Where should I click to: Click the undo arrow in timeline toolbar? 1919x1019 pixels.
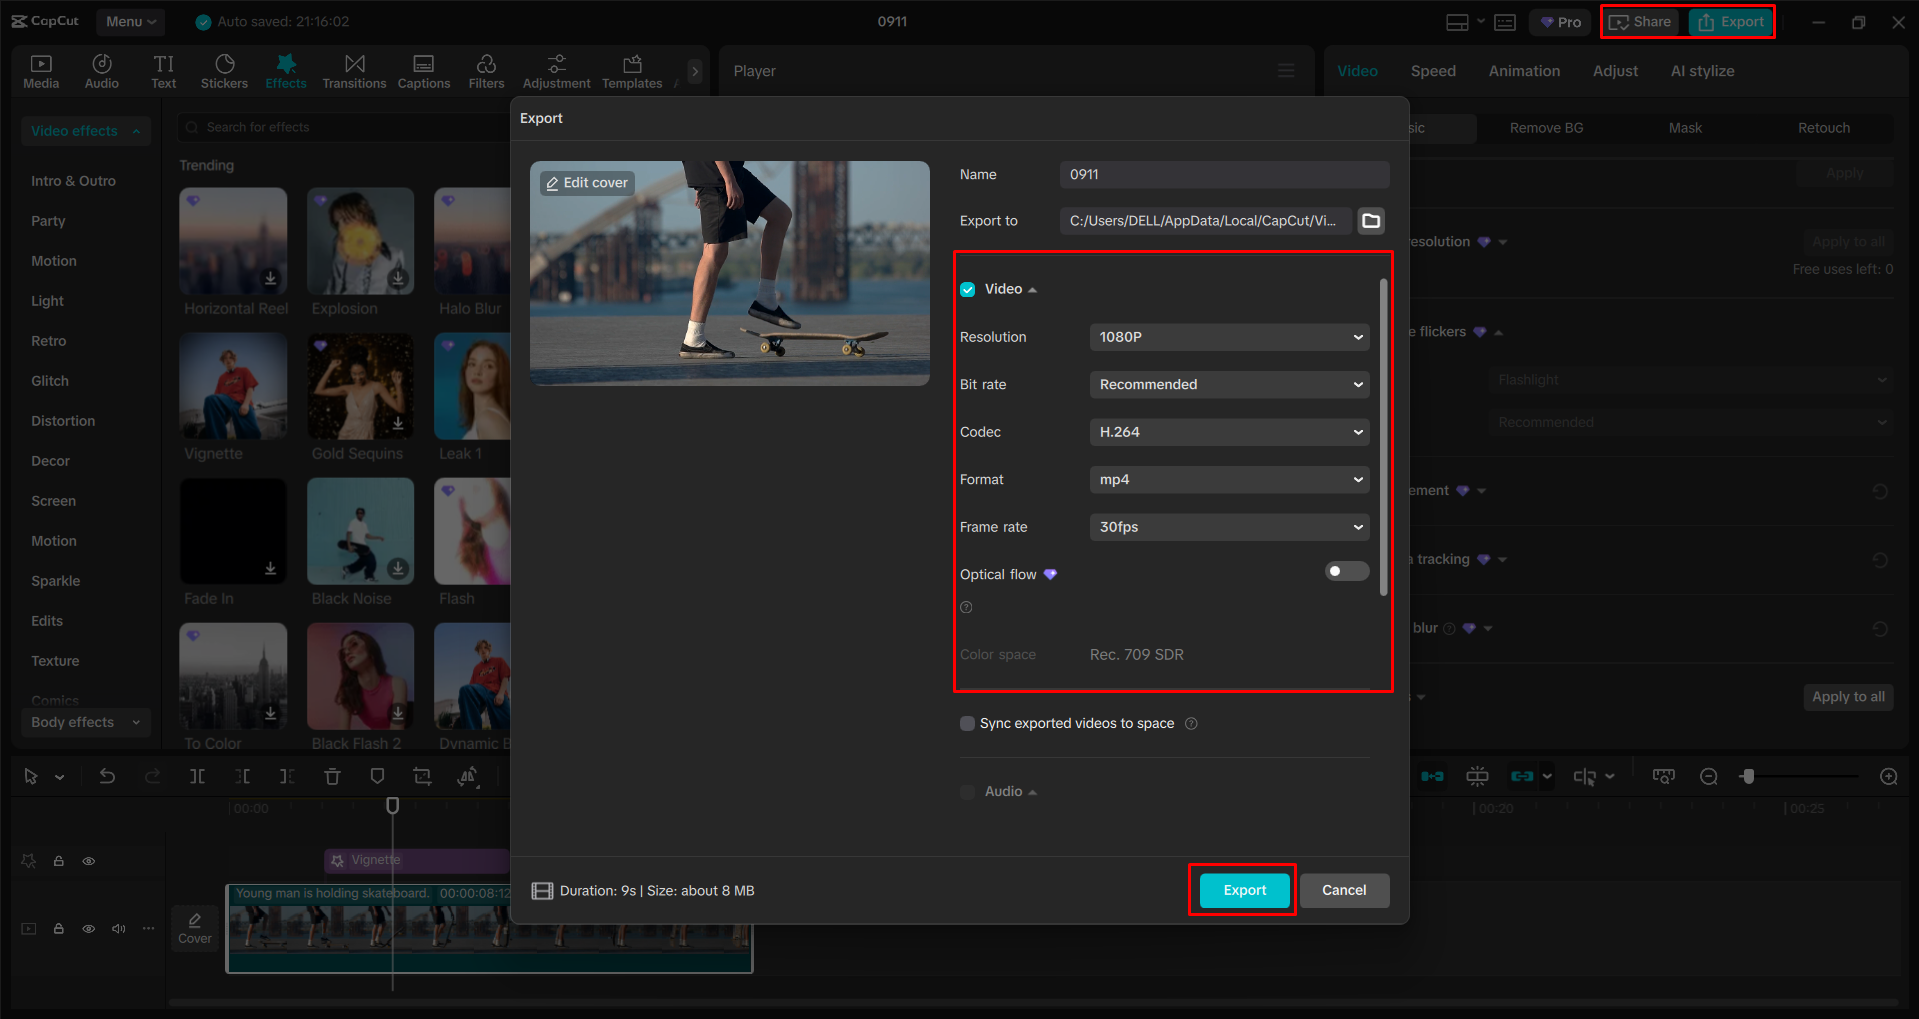point(107,776)
